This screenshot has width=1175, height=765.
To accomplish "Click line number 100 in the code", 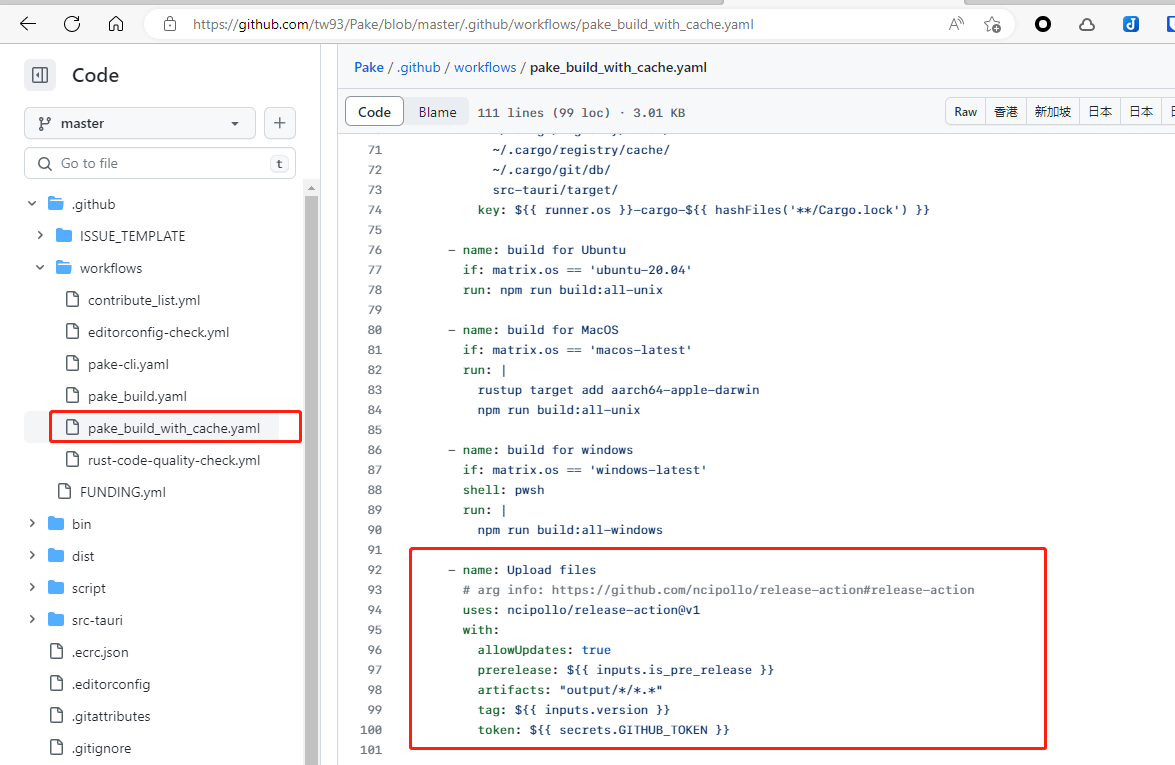I will pyautogui.click(x=371, y=730).
